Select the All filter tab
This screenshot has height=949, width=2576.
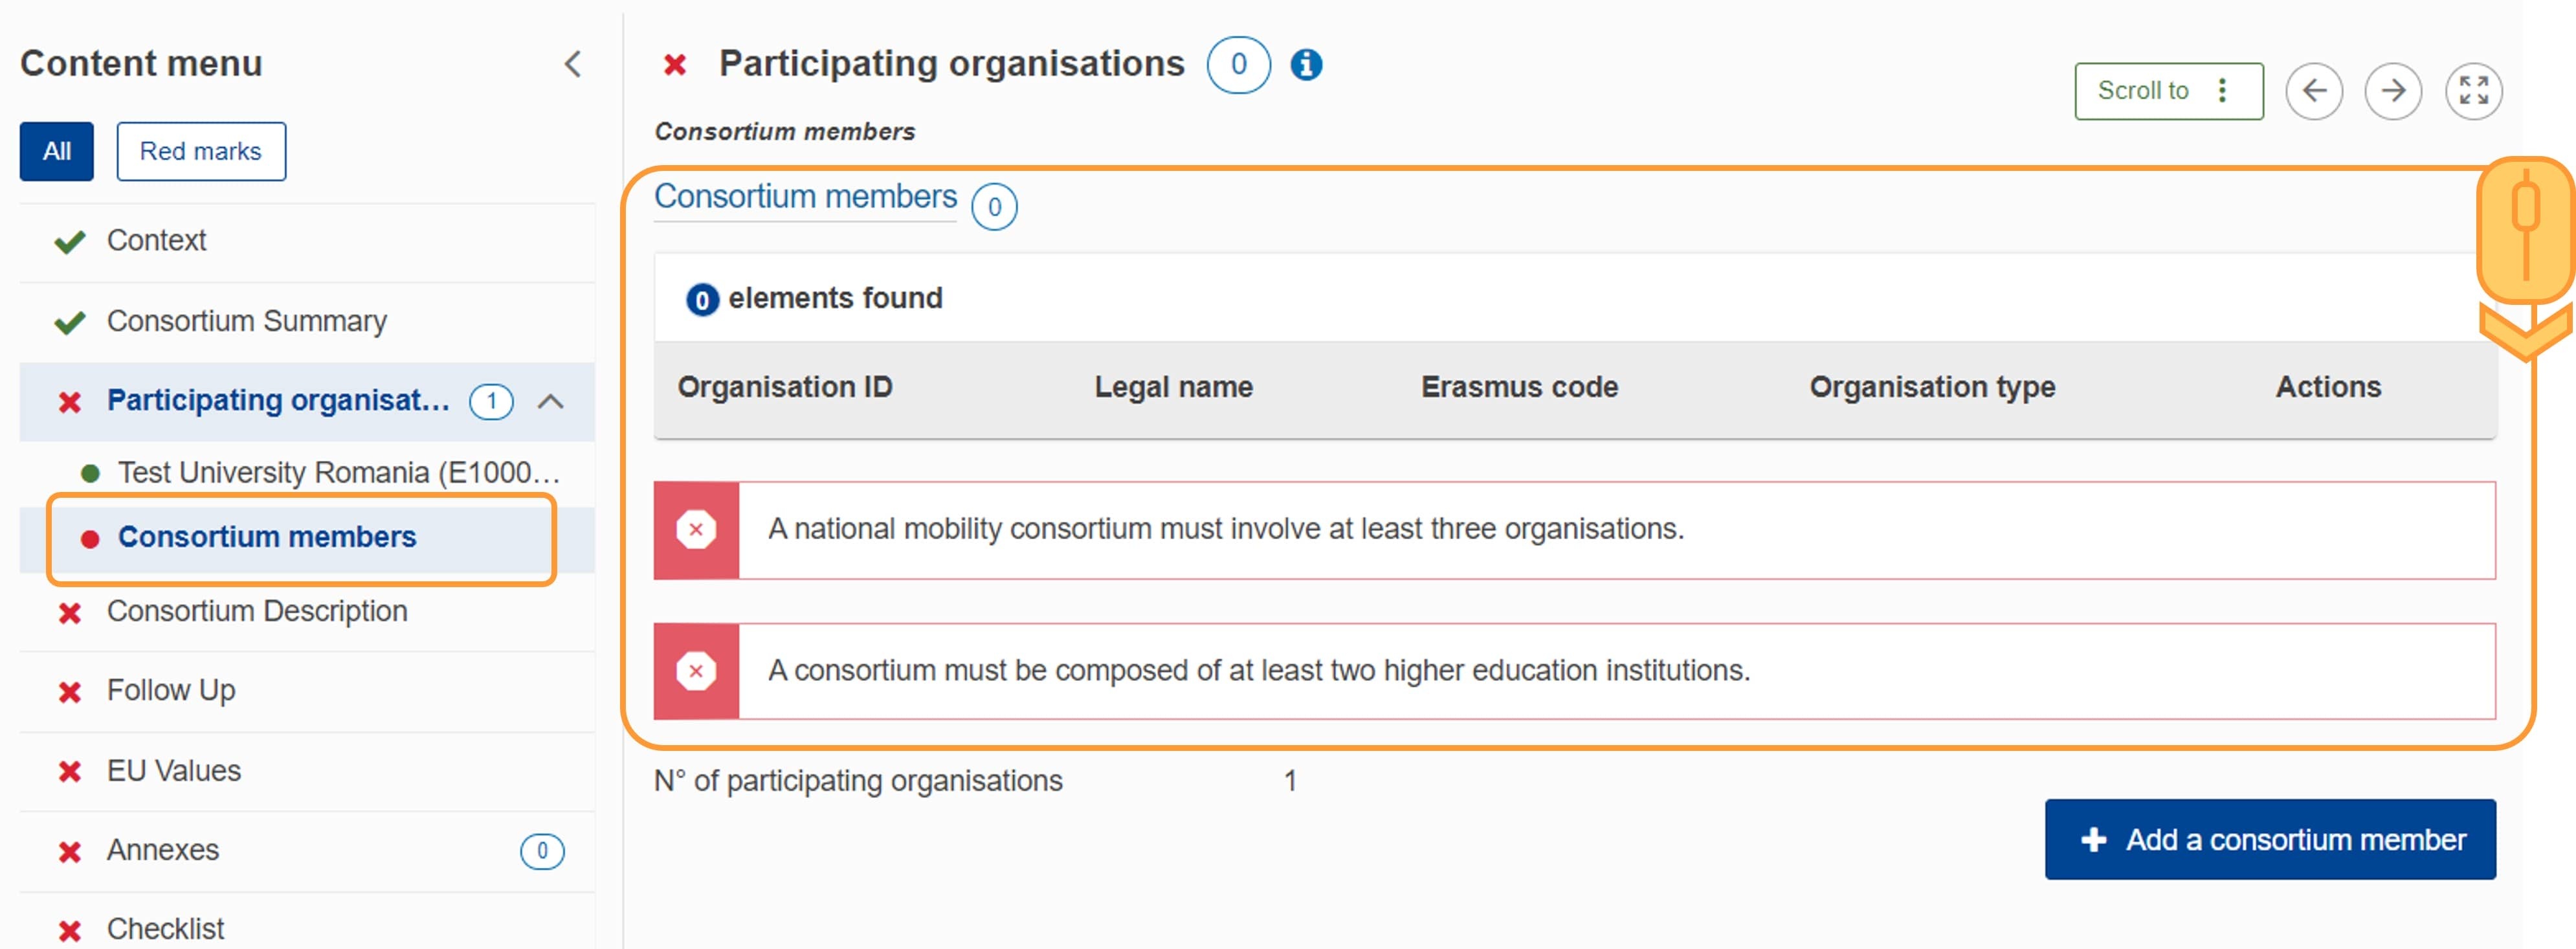click(57, 151)
